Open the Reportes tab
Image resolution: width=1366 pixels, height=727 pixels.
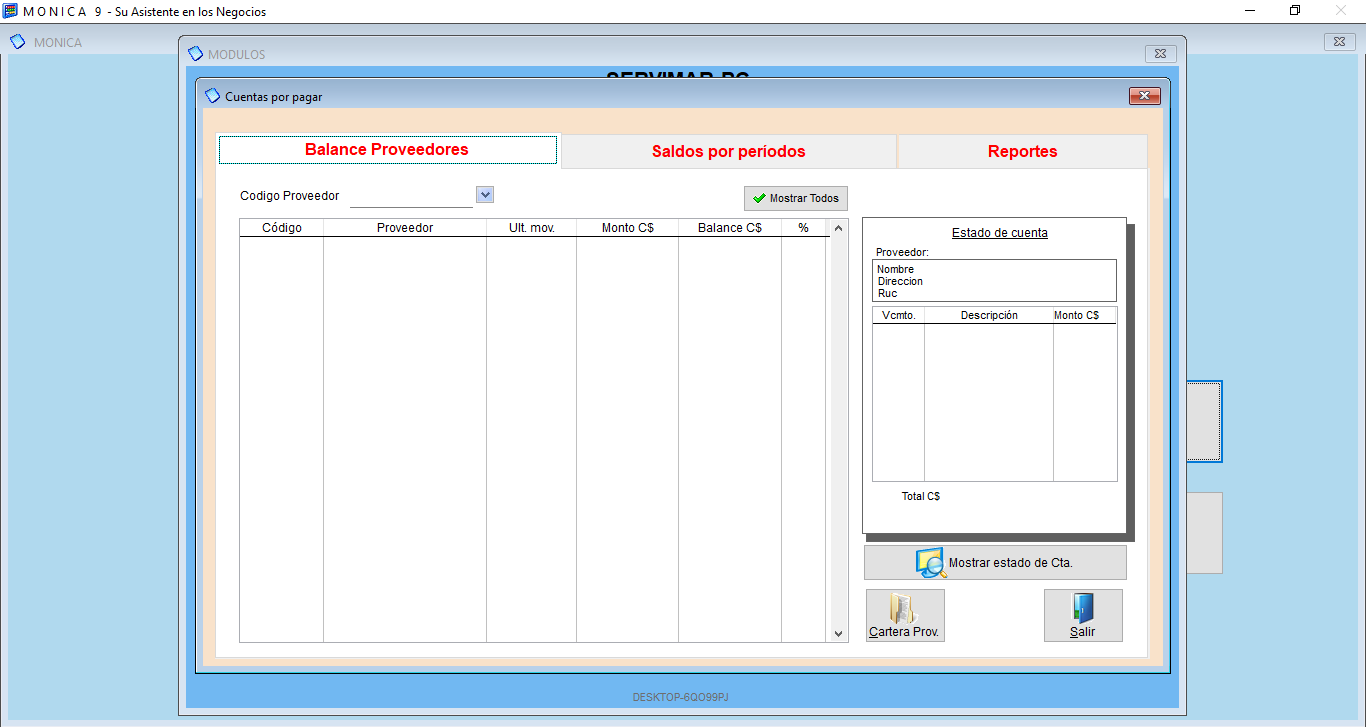(1021, 151)
